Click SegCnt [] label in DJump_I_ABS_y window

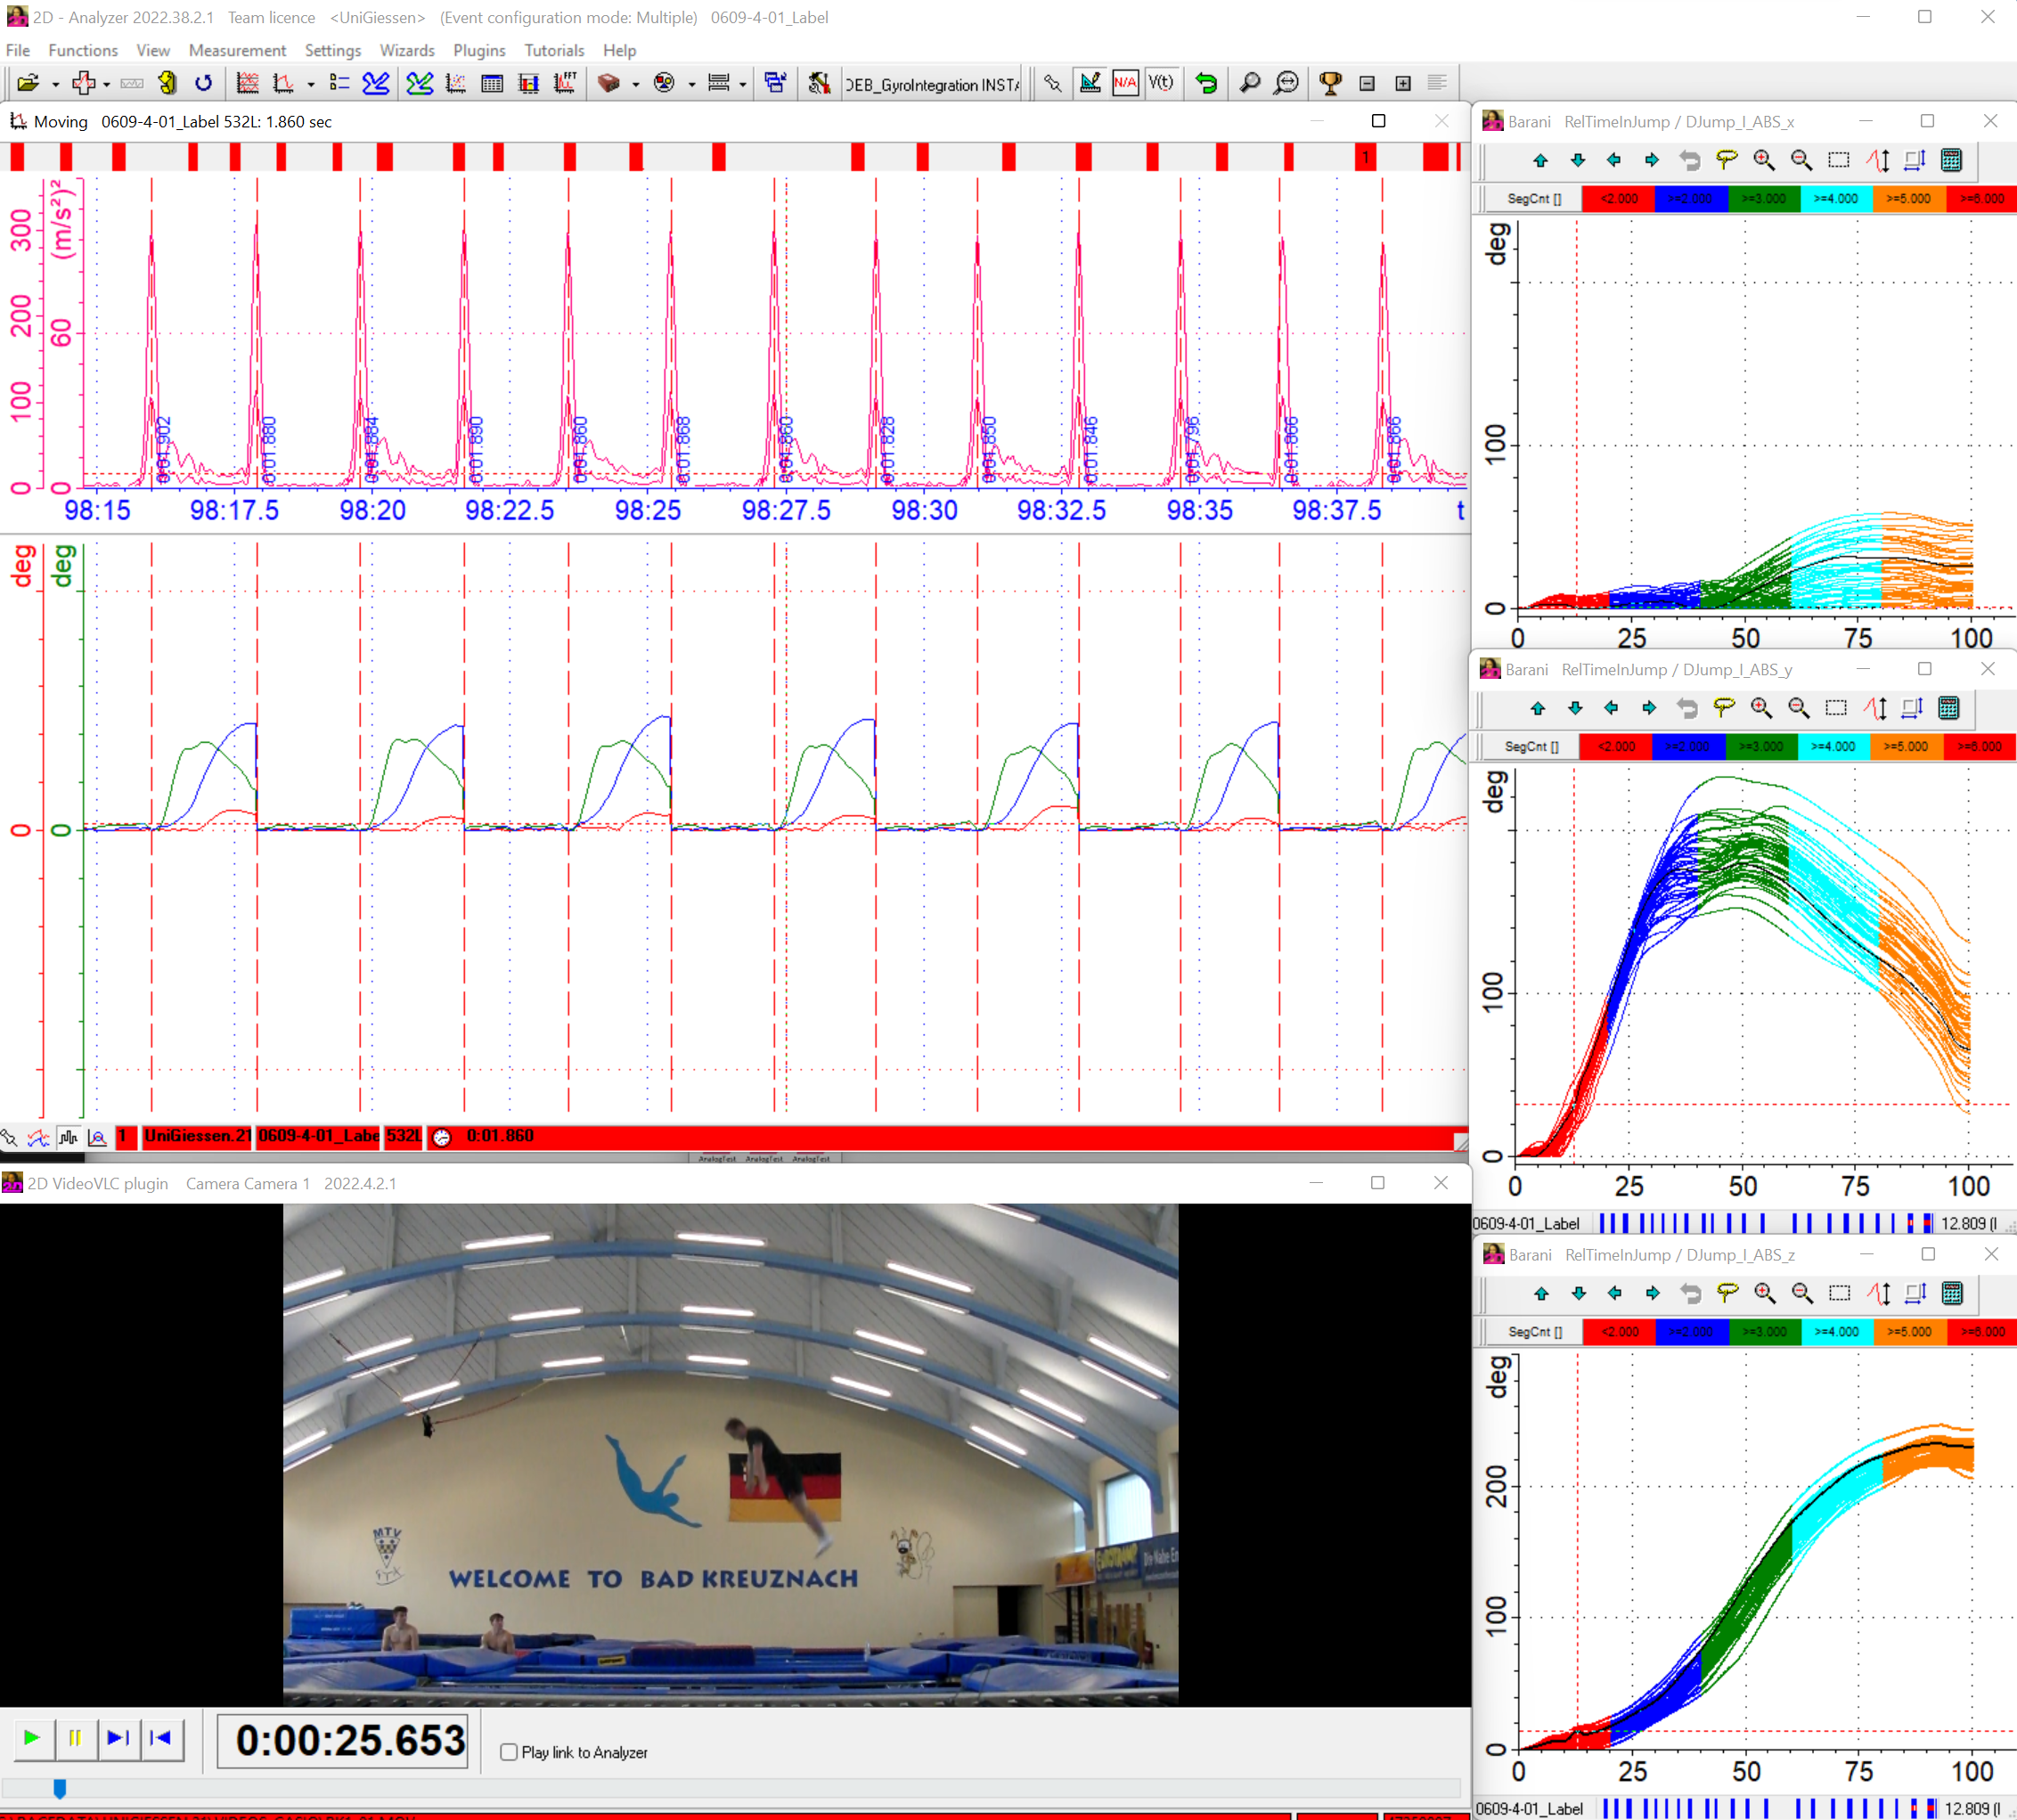(x=1532, y=747)
